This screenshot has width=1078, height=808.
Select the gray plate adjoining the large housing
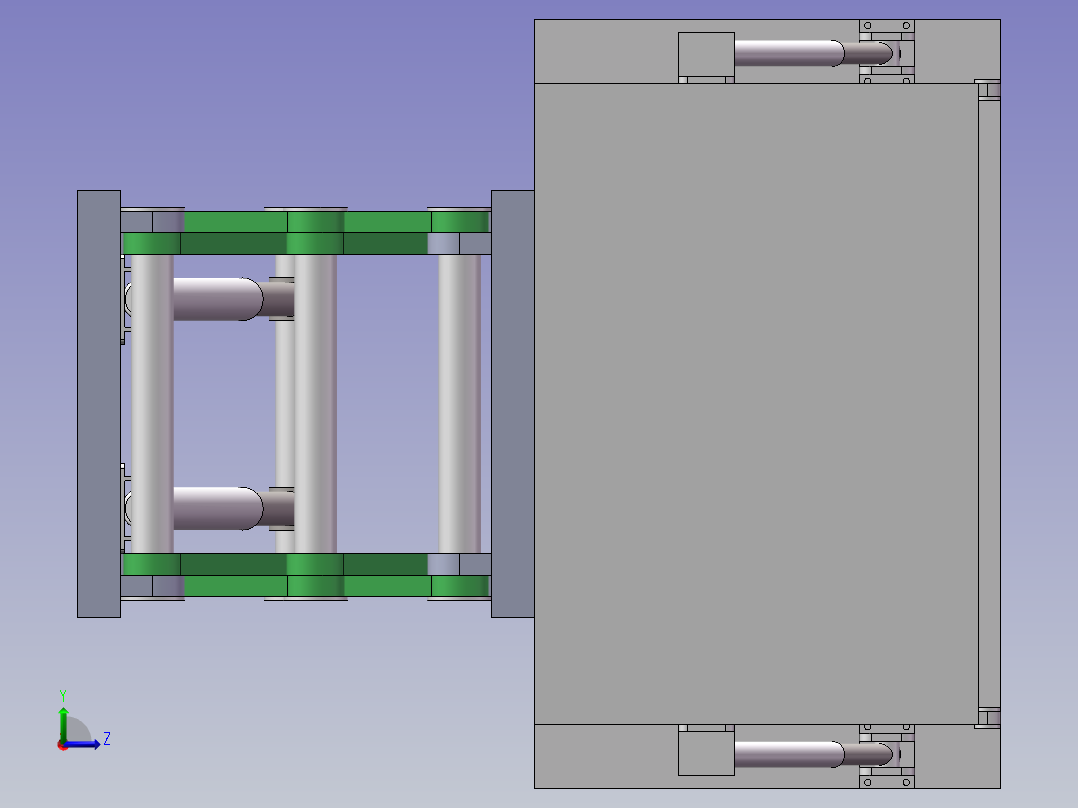point(512,404)
